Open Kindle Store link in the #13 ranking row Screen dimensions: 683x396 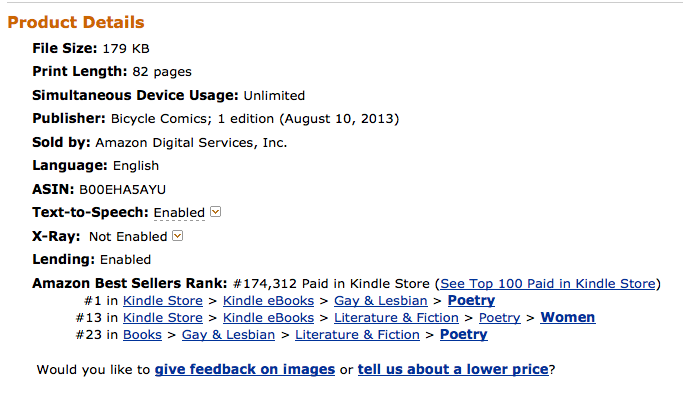[x=162, y=318]
